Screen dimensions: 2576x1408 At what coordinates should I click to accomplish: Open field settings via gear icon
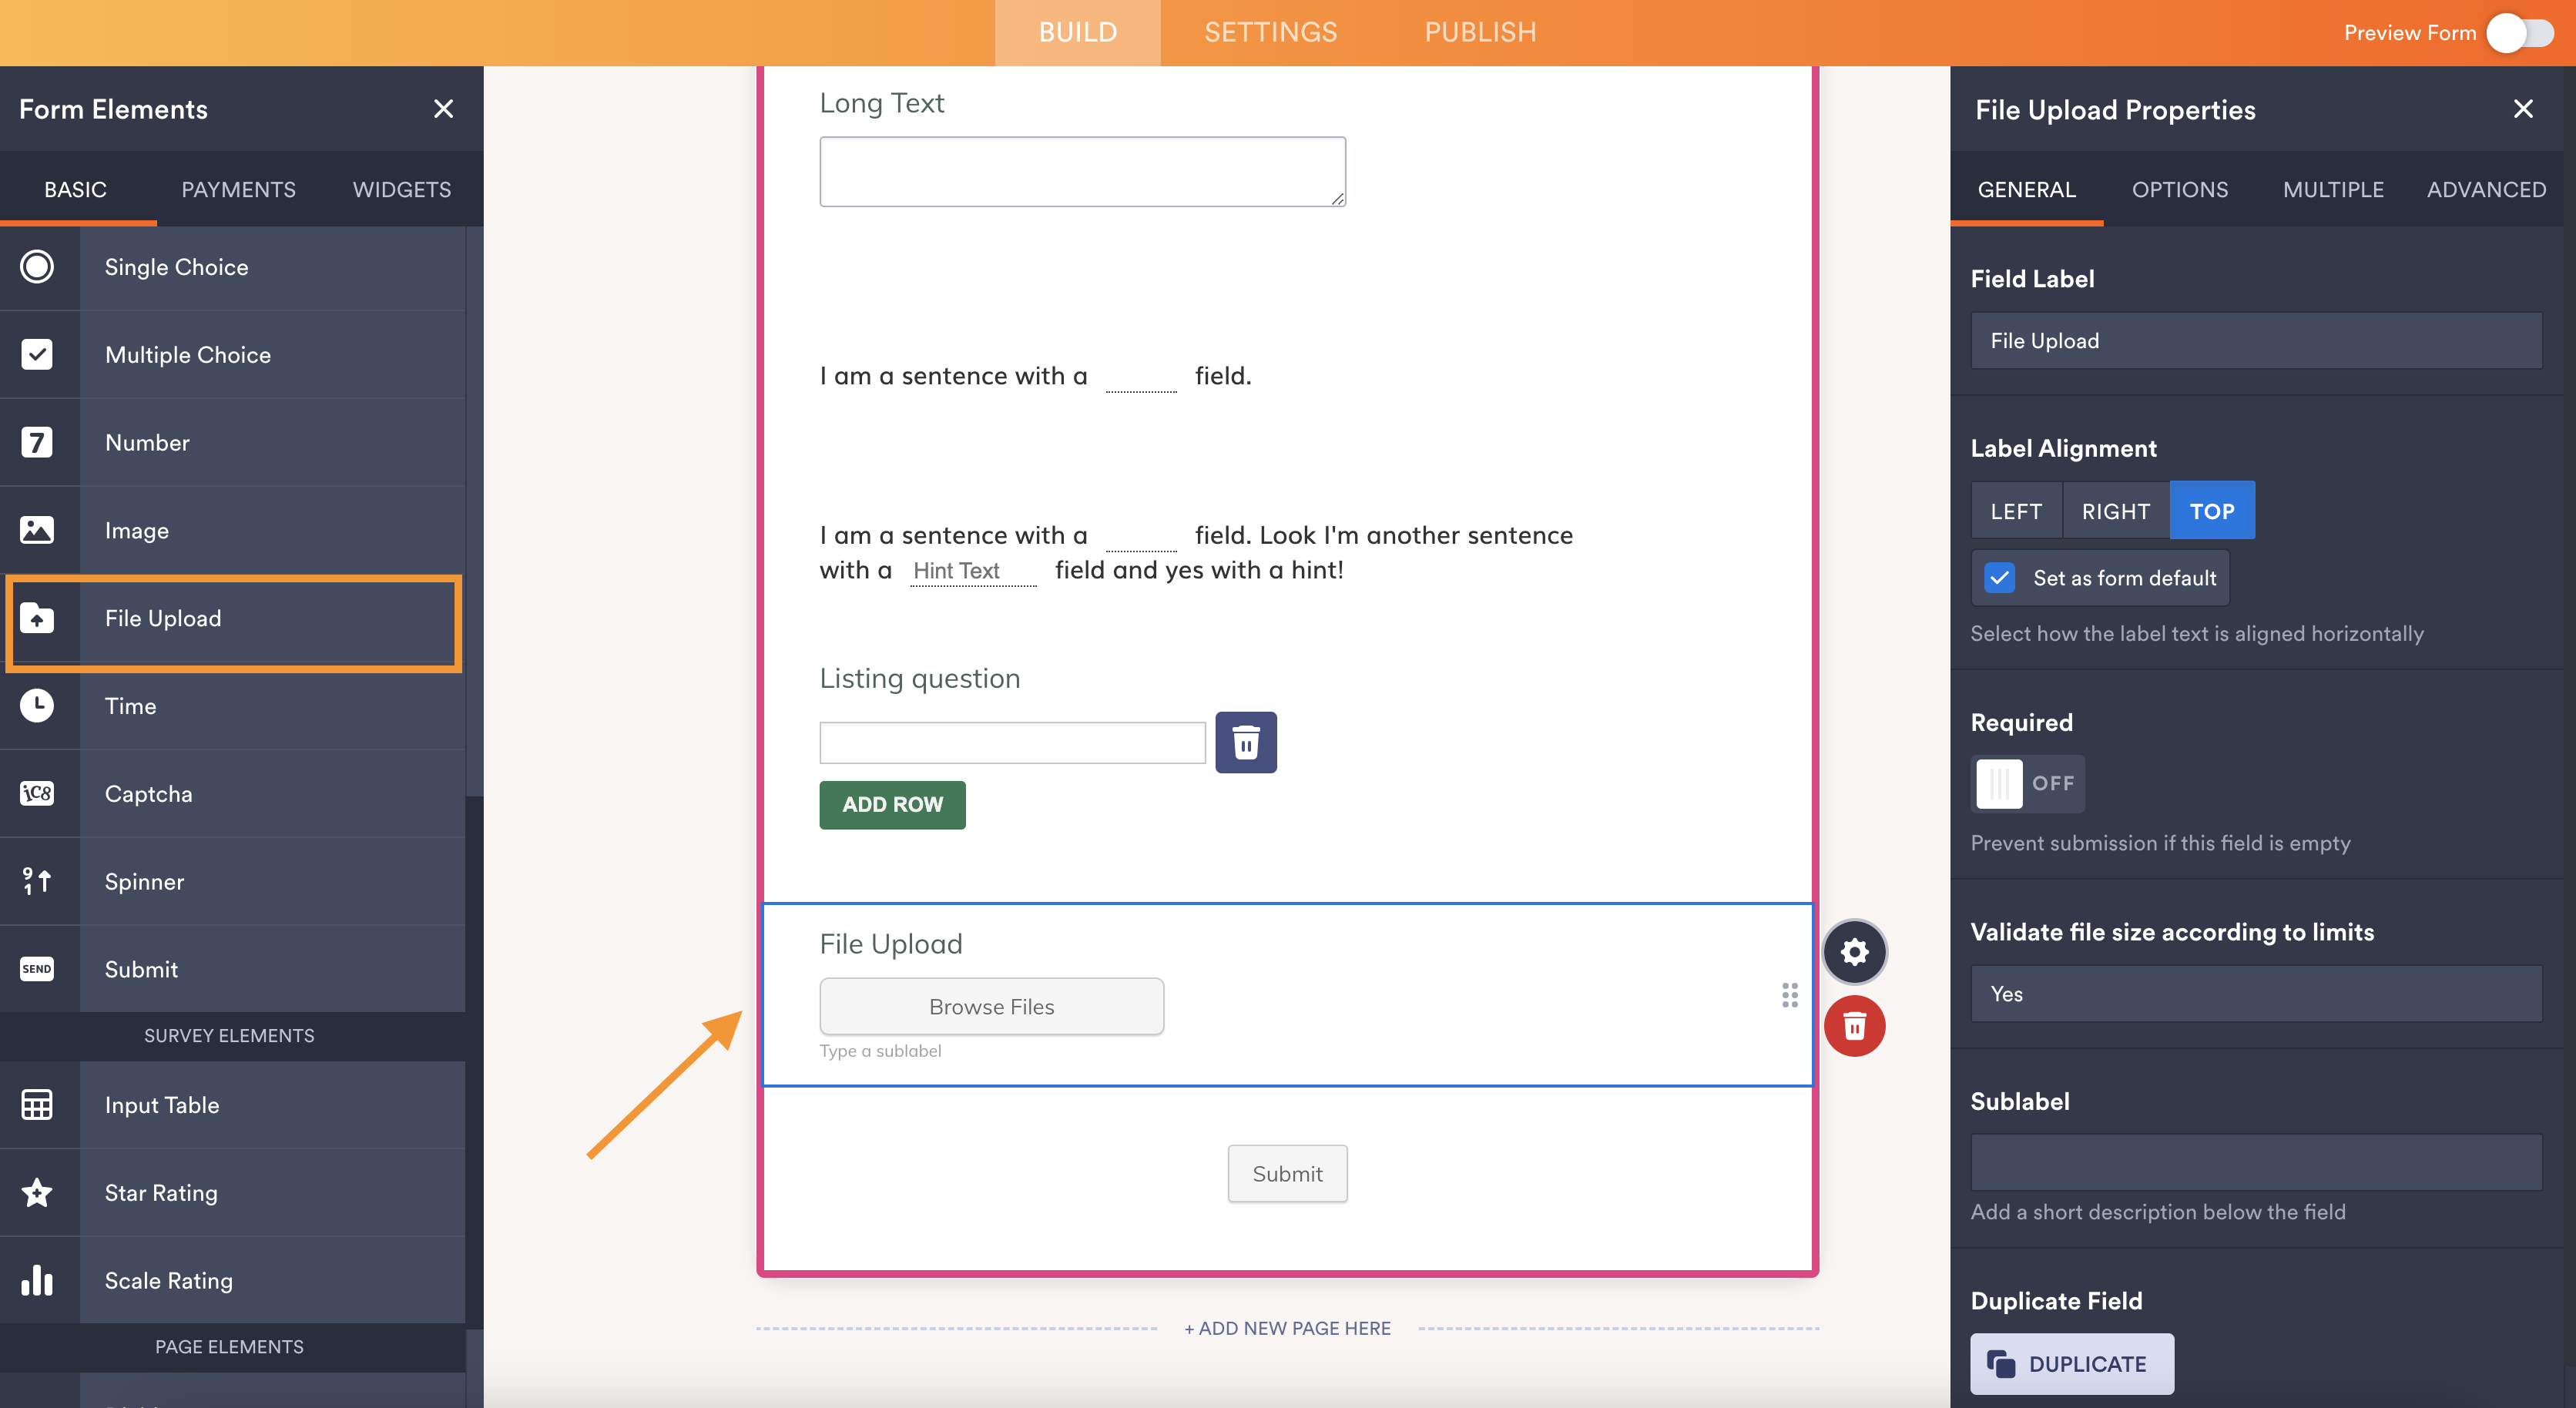(1854, 951)
